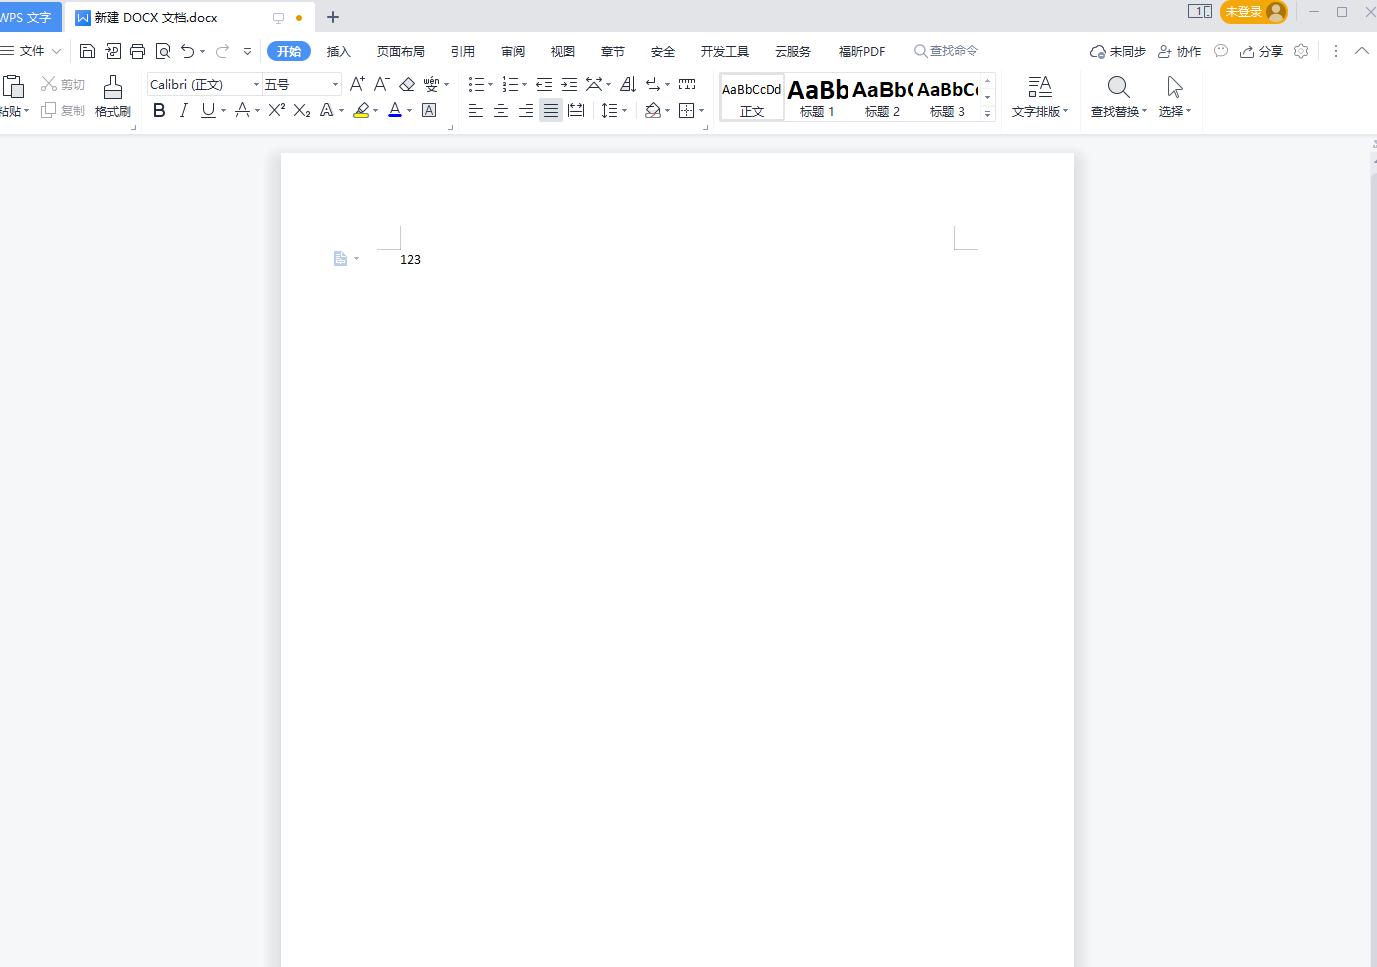The height and width of the screenshot is (967, 1377).
Task: Apply superscript X² formatting
Action: click(x=277, y=110)
